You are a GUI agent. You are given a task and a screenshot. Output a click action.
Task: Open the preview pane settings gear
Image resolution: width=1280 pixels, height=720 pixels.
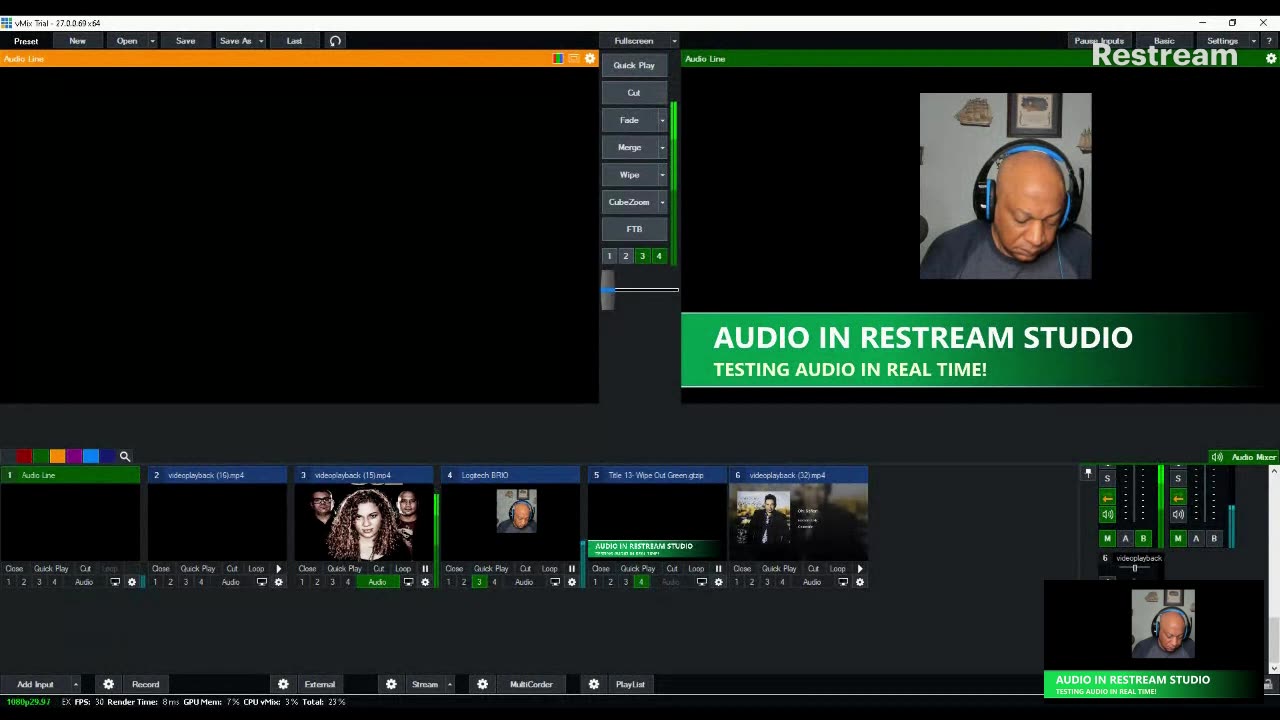[590, 59]
